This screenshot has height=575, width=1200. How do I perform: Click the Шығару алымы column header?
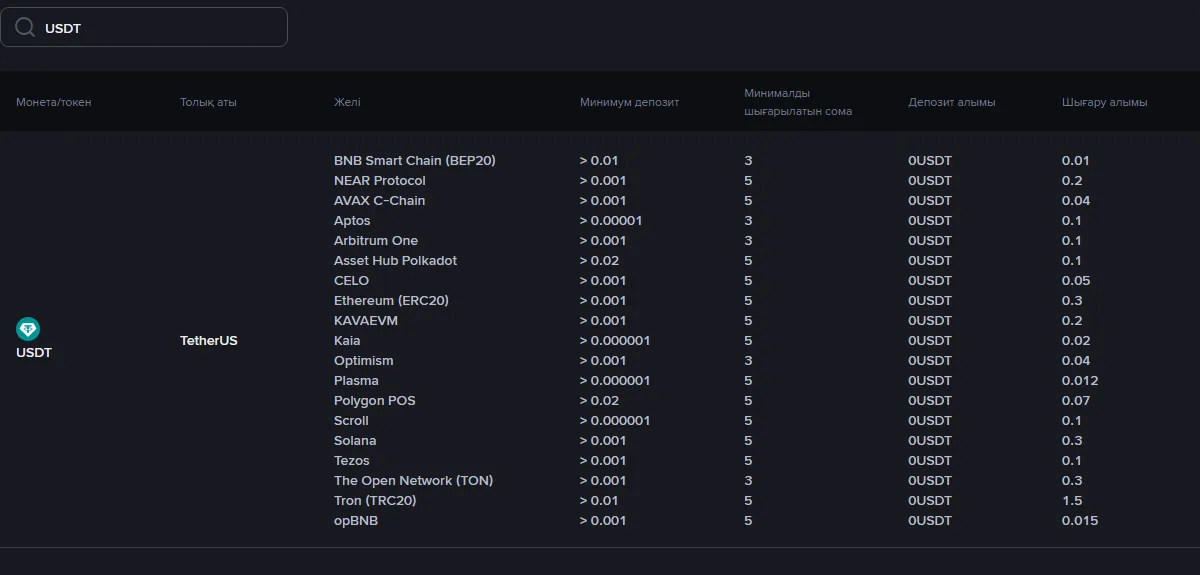pos(1104,102)
